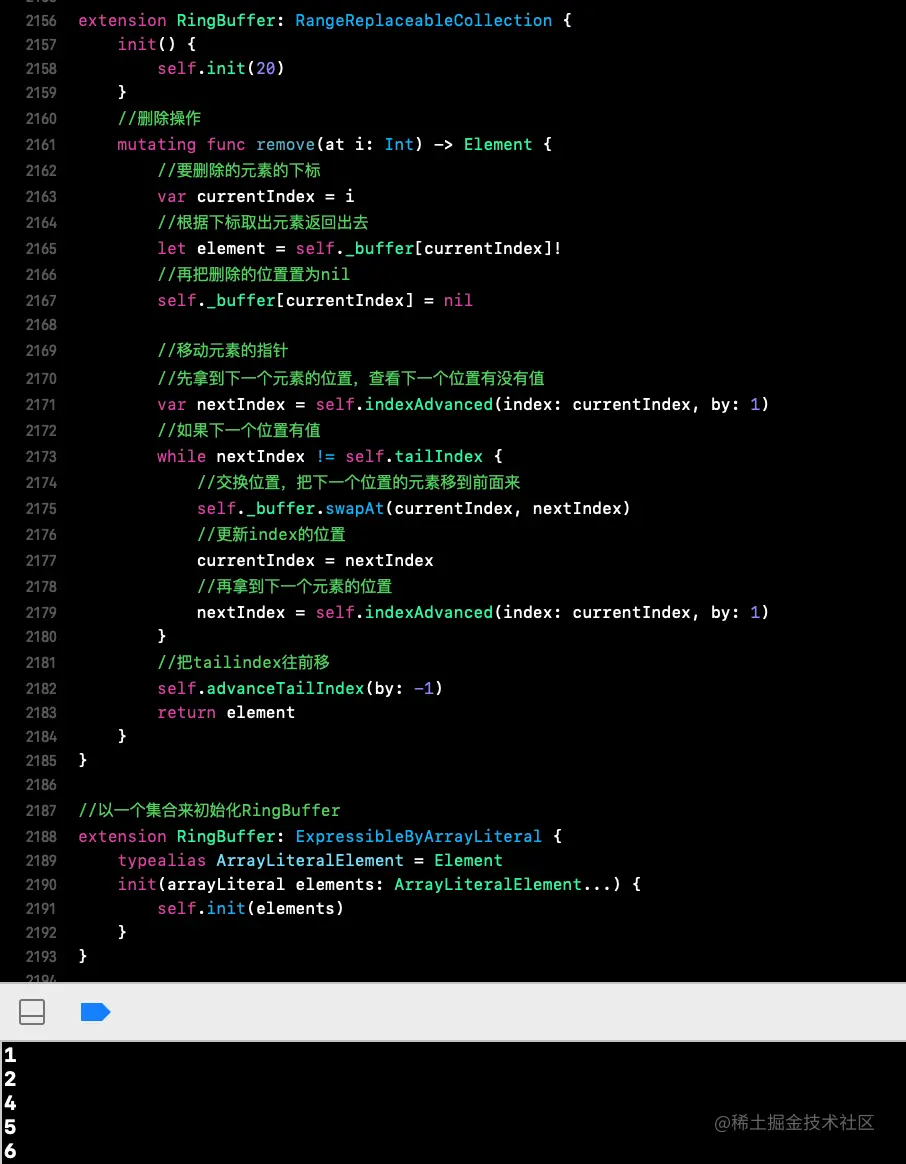The width and height of the screenshot is (906, 1164).
Task: Click the comment '//再把删除的位置置为nil'
Action: click(254, 275)
